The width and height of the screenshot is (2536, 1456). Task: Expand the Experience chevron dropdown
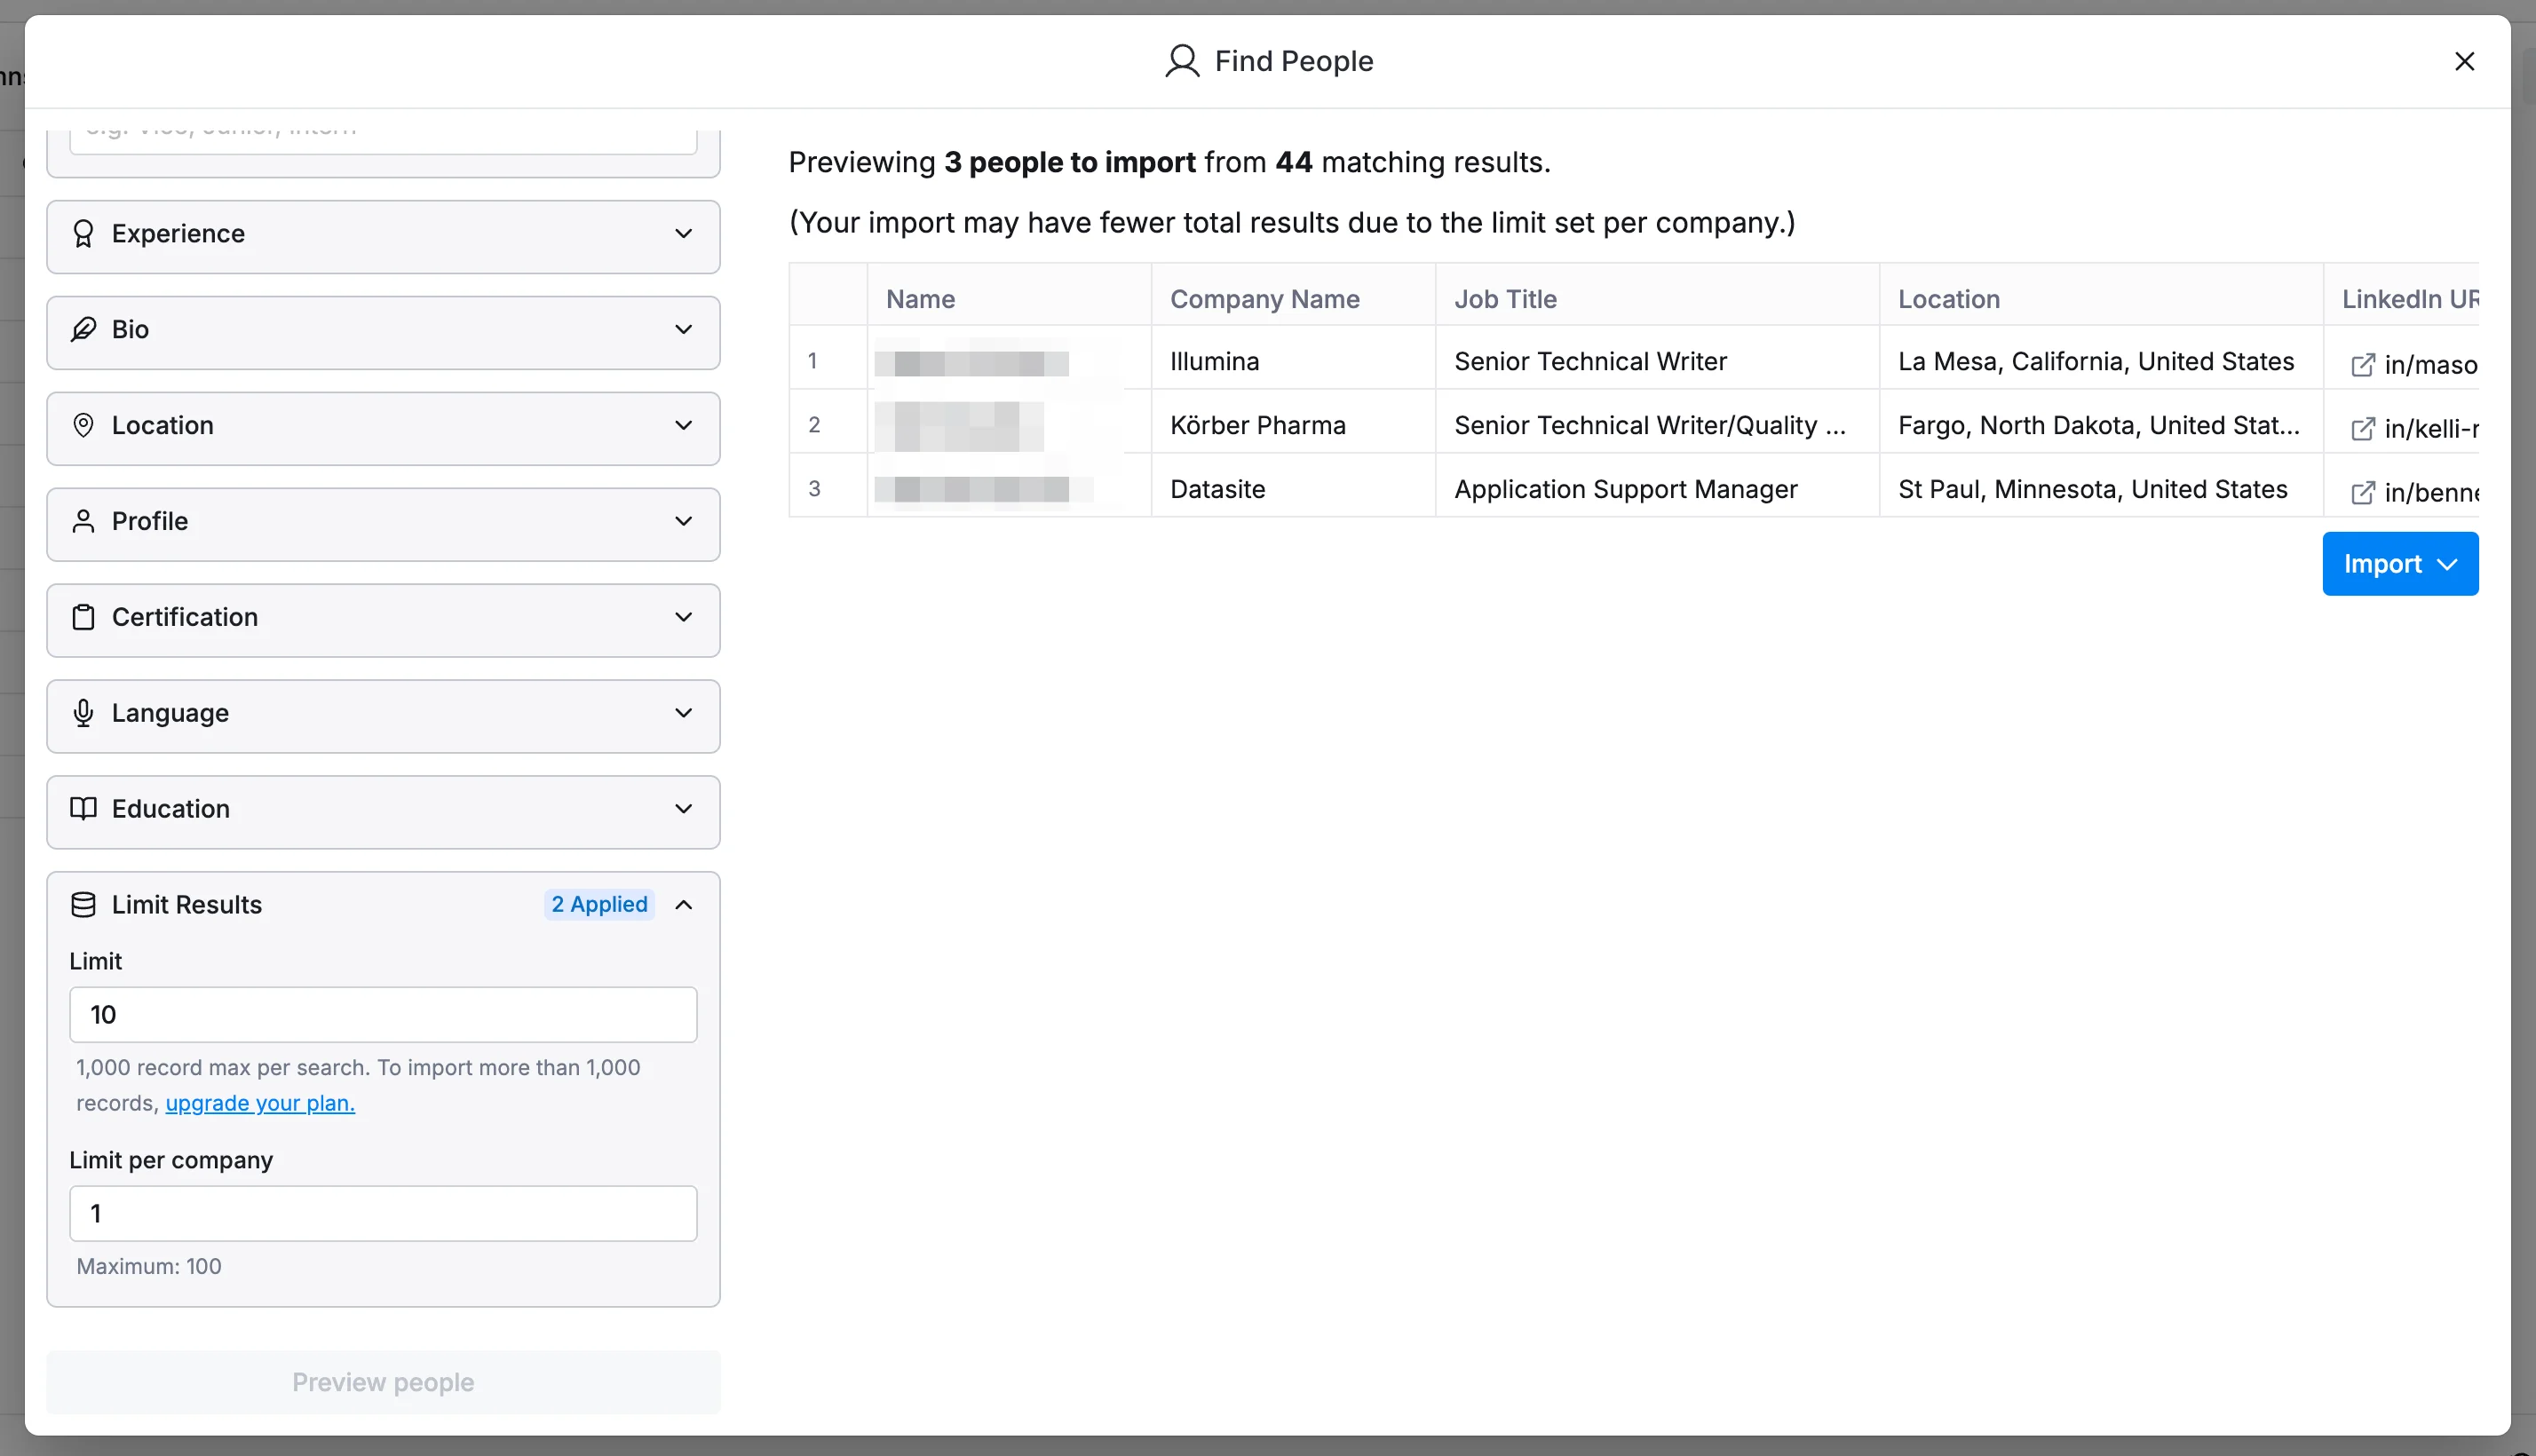coord(683,233)
